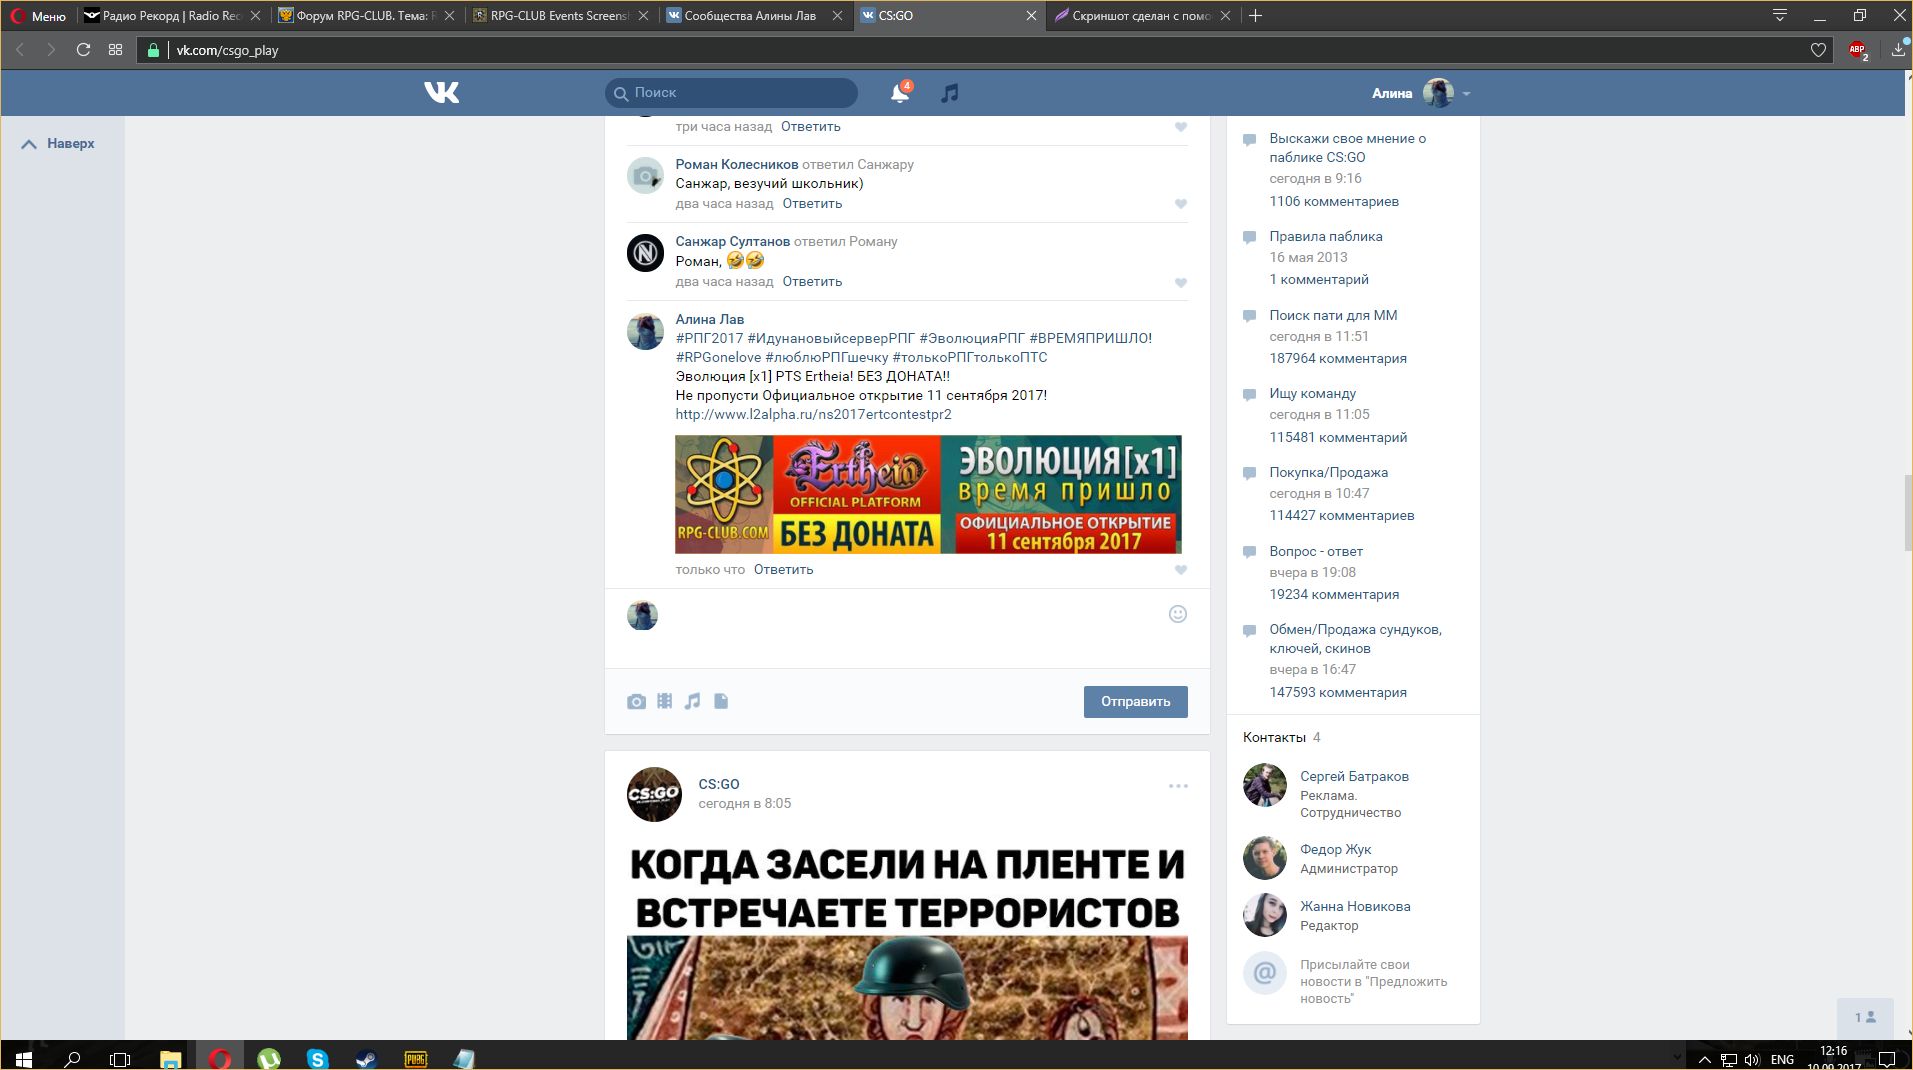Click Наверх to scroll to top
The width and height of the screenshot is (1913, 1070).
[58, 144]
